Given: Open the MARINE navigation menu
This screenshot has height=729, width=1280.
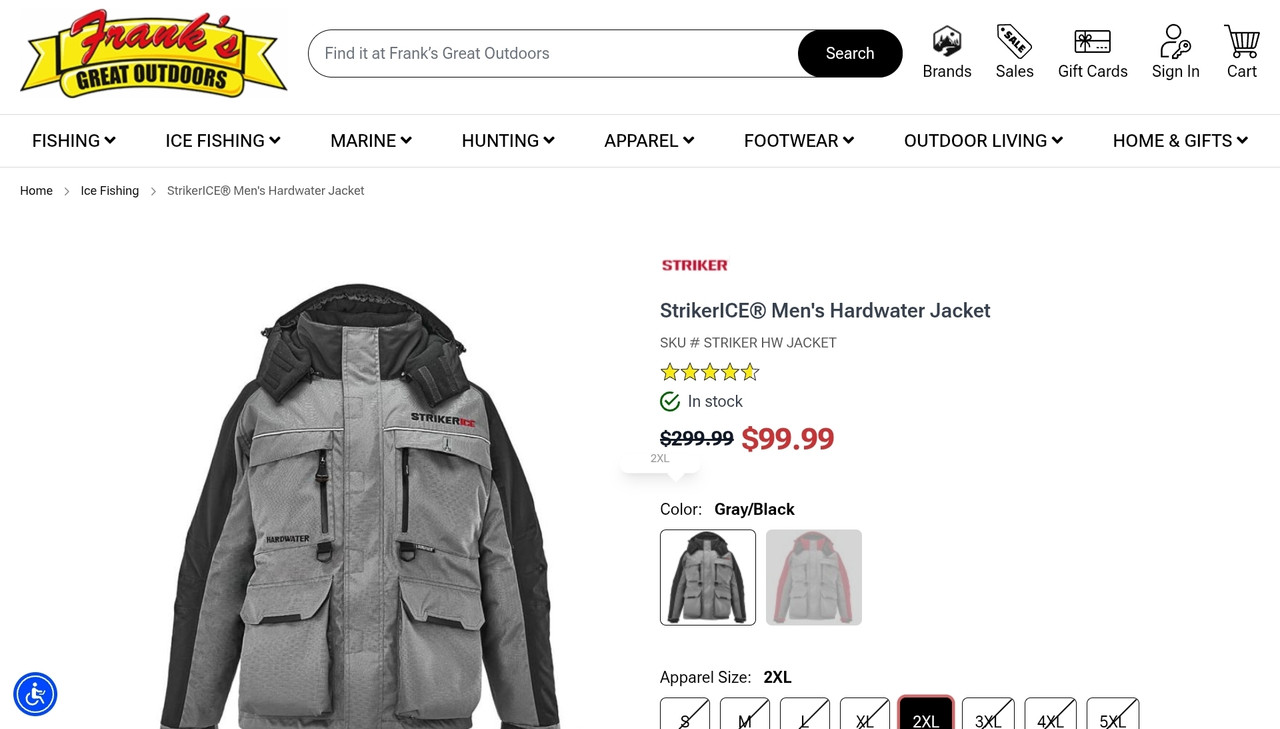Looking at the screenshot, I should [x=371, y=141].
